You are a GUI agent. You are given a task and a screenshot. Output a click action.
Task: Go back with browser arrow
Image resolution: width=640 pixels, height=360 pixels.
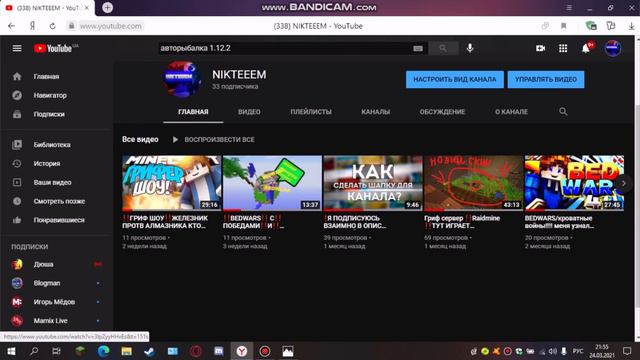(11, 26)
